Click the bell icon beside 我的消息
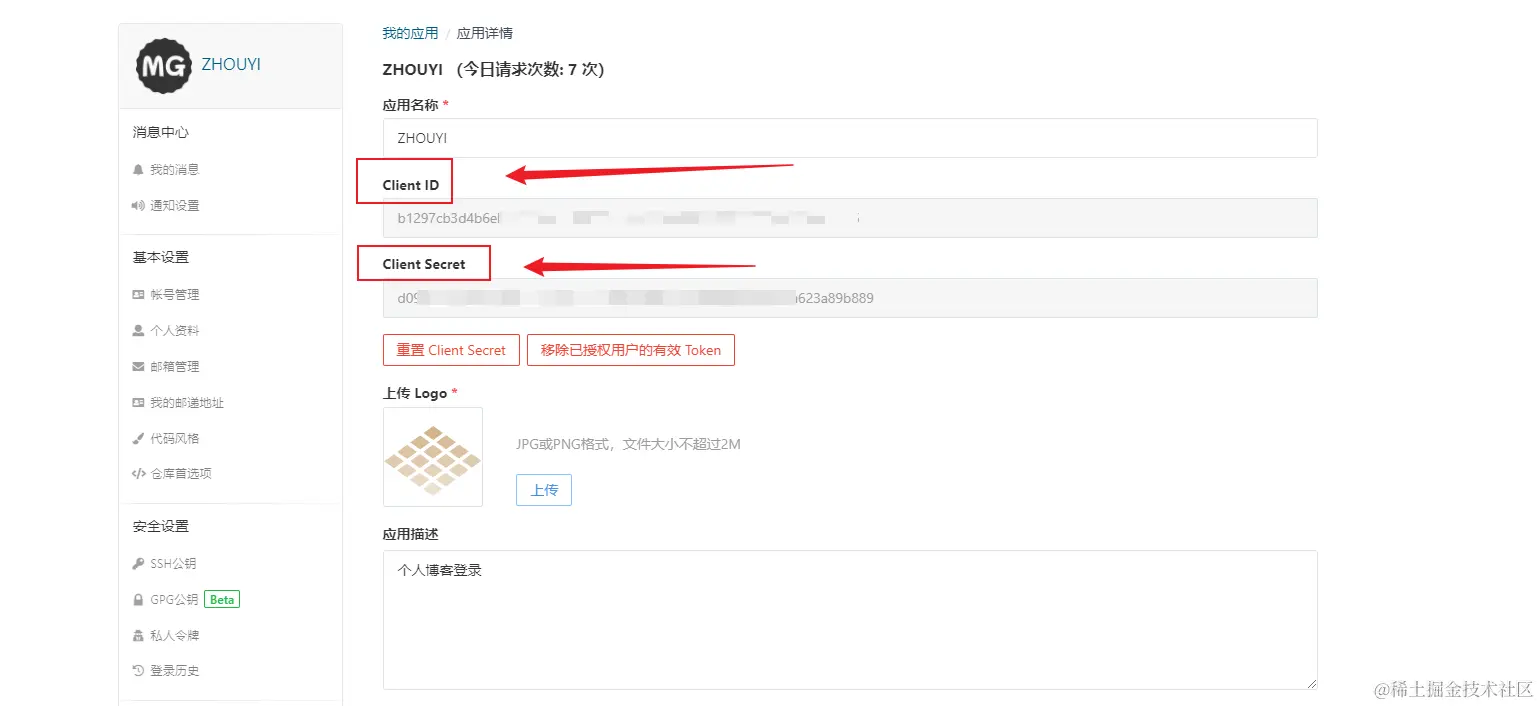Screen dimensions: 1540x706 tap(138, 170)
